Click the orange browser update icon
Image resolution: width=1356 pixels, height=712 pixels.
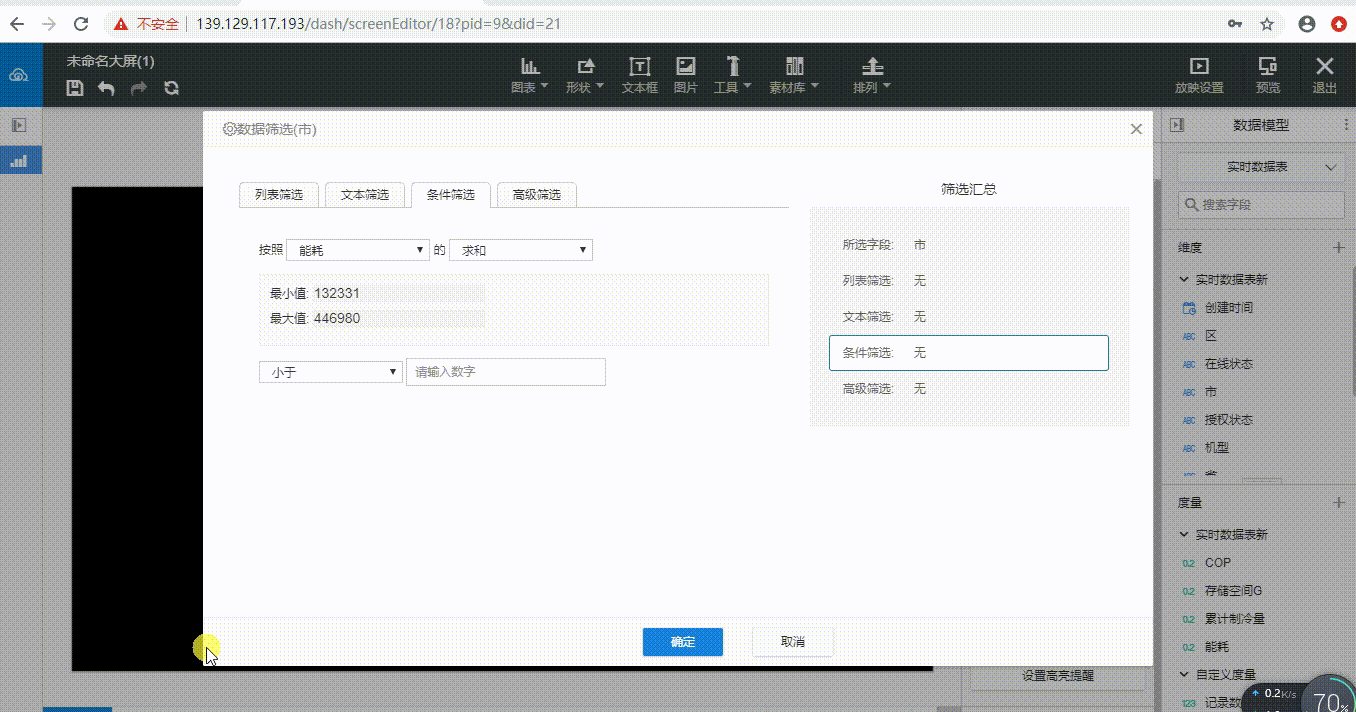coord(1338,24)
